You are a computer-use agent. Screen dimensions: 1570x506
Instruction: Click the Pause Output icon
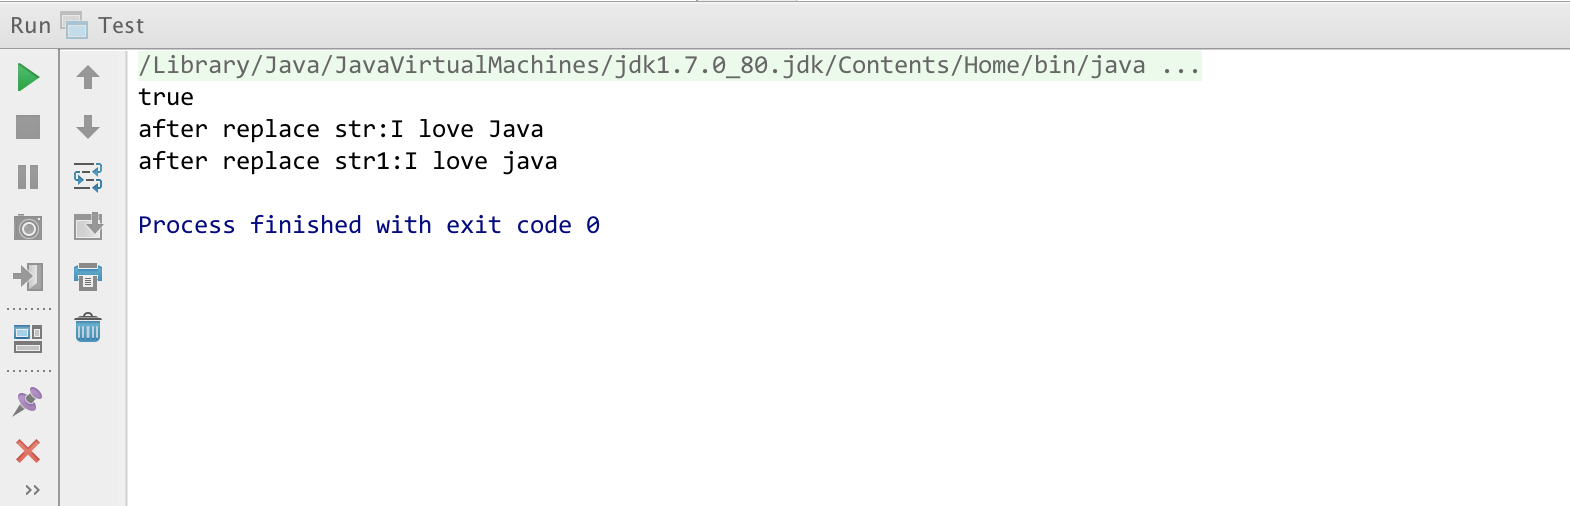(x=28, y=177)
